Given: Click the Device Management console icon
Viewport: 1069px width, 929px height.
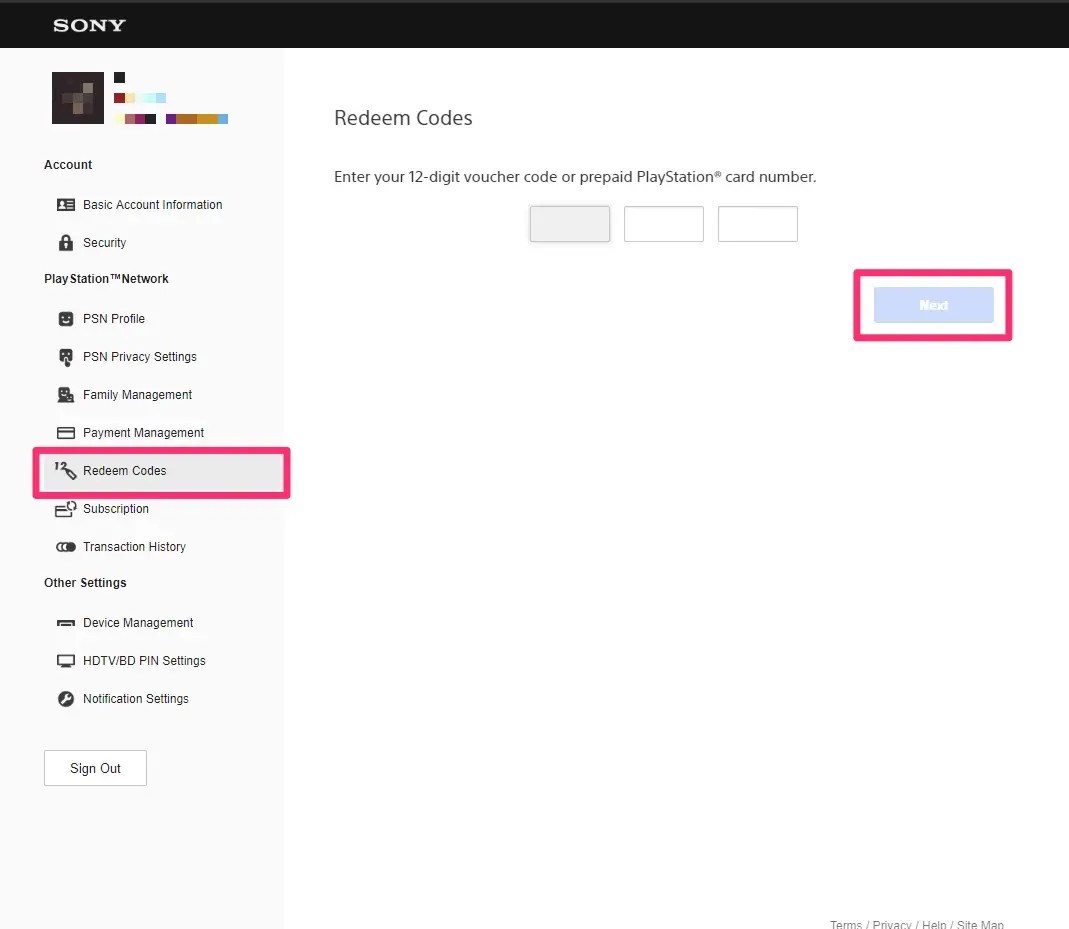Looking at the screenshot, I should click(x=65, y=623).
